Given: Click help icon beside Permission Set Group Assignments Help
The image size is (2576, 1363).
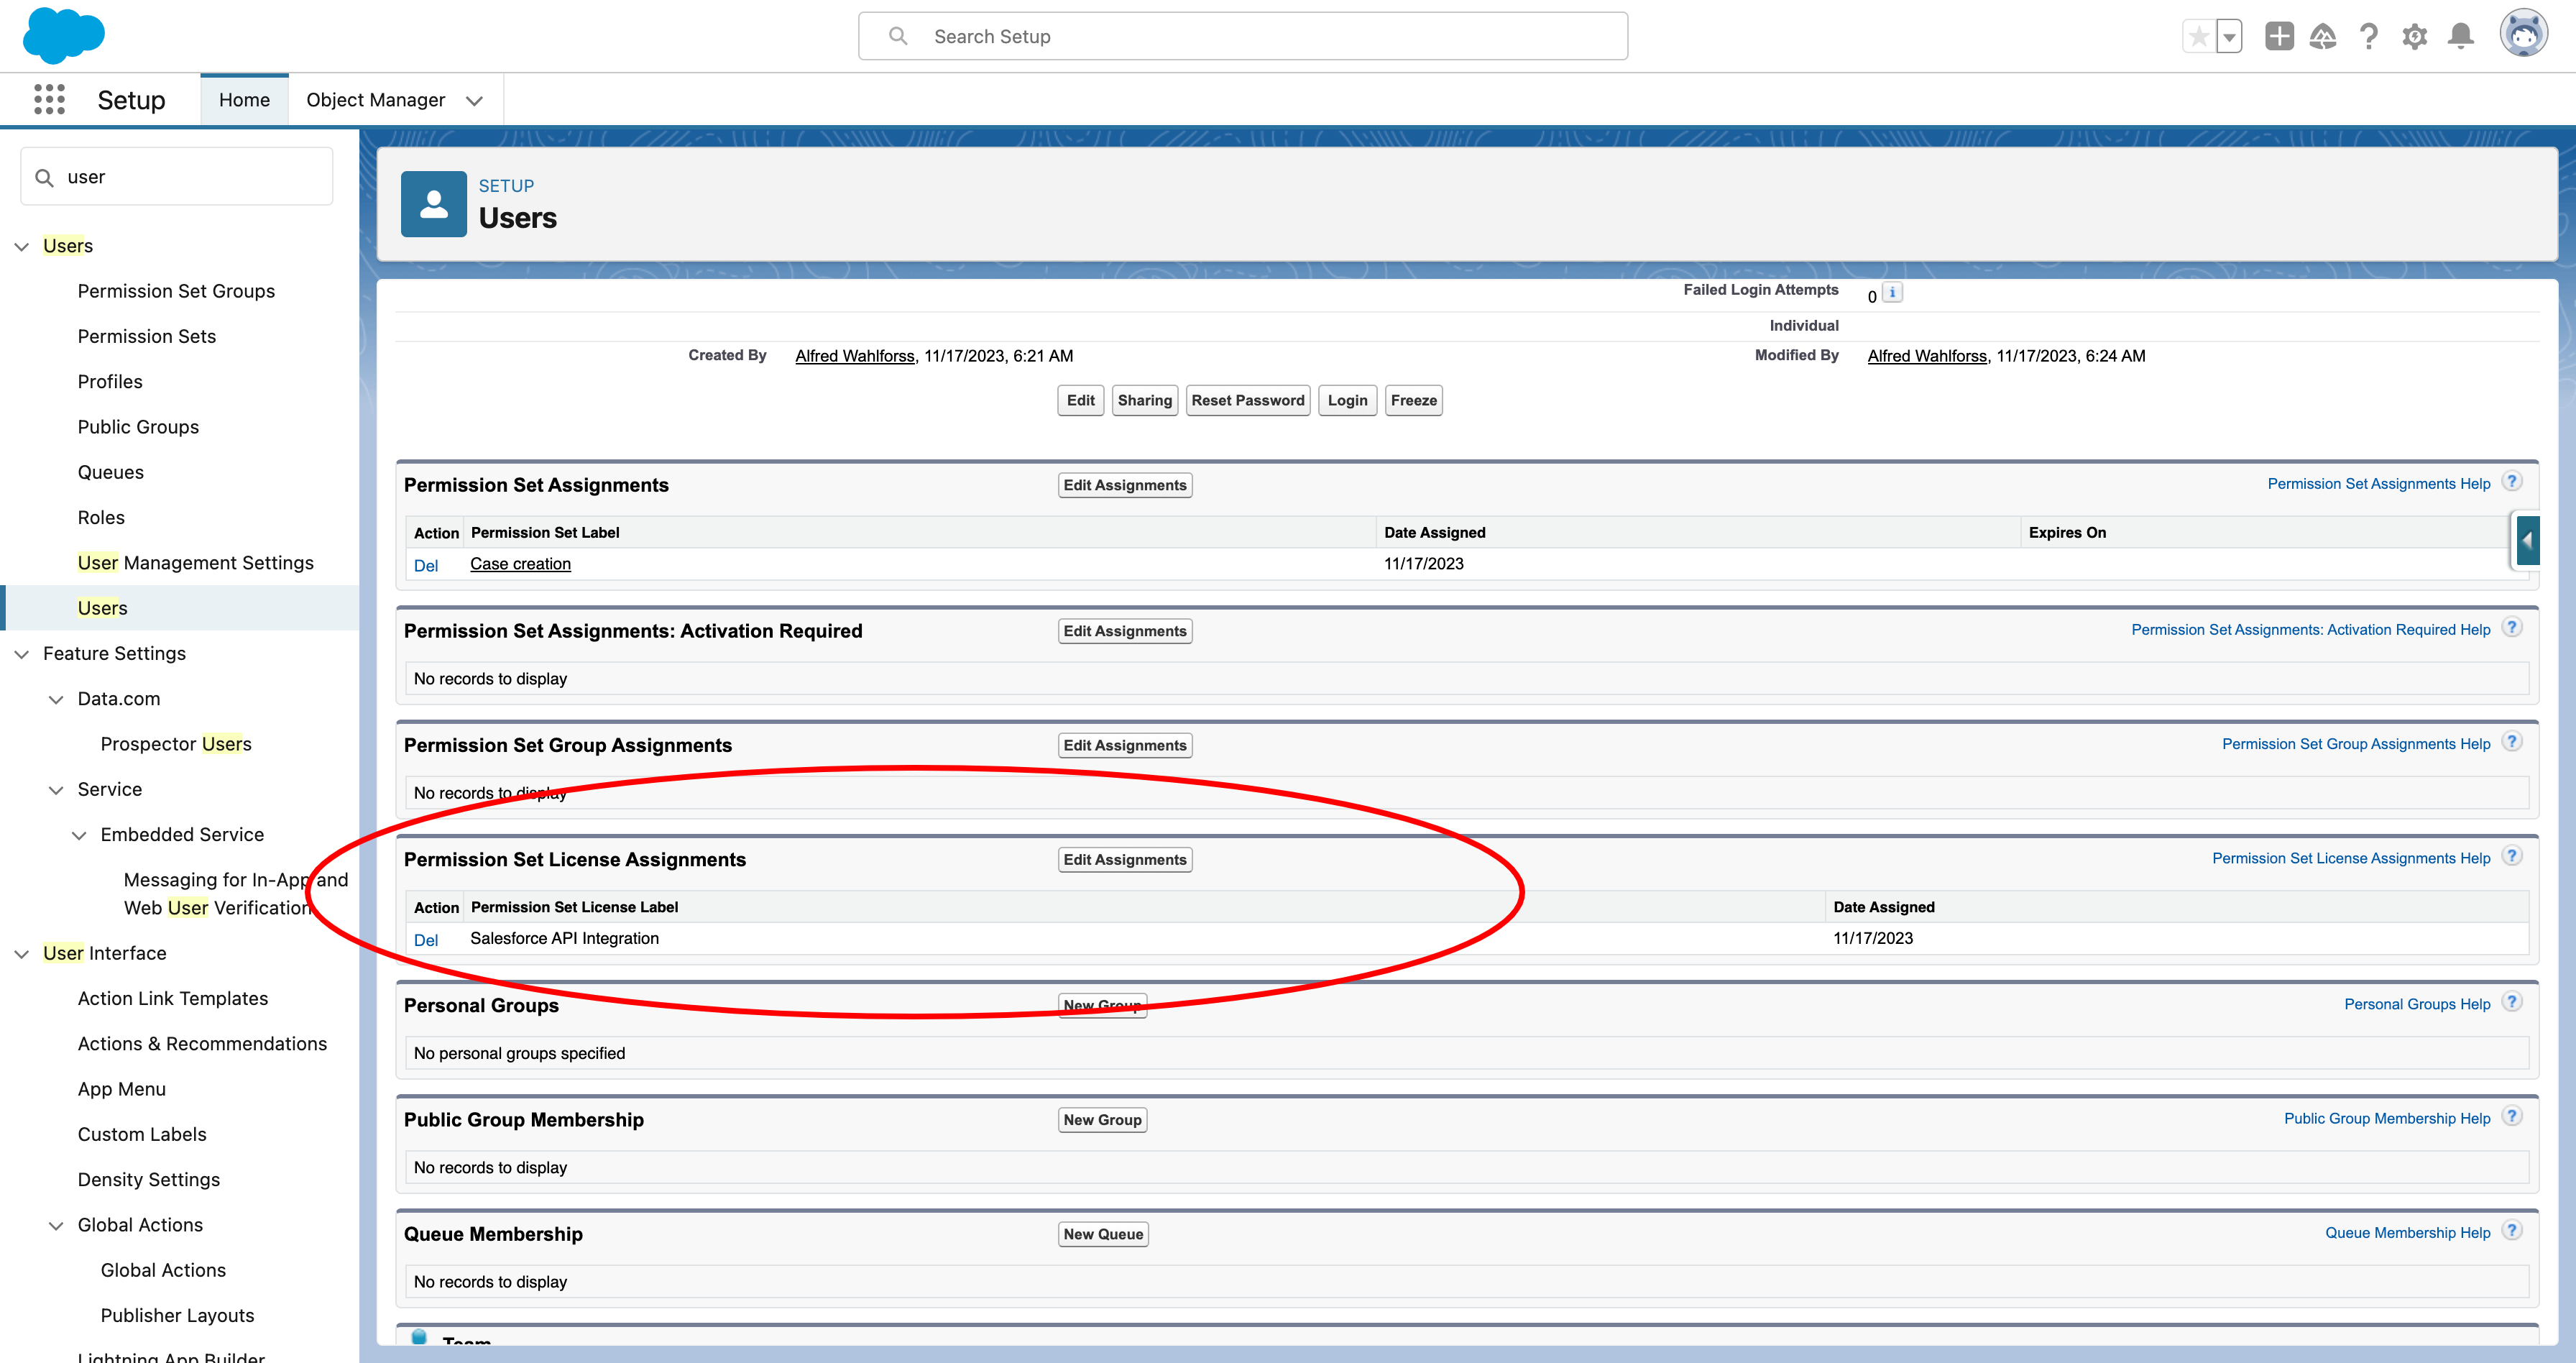Looking at the screenshot, I should point(2512,742).
